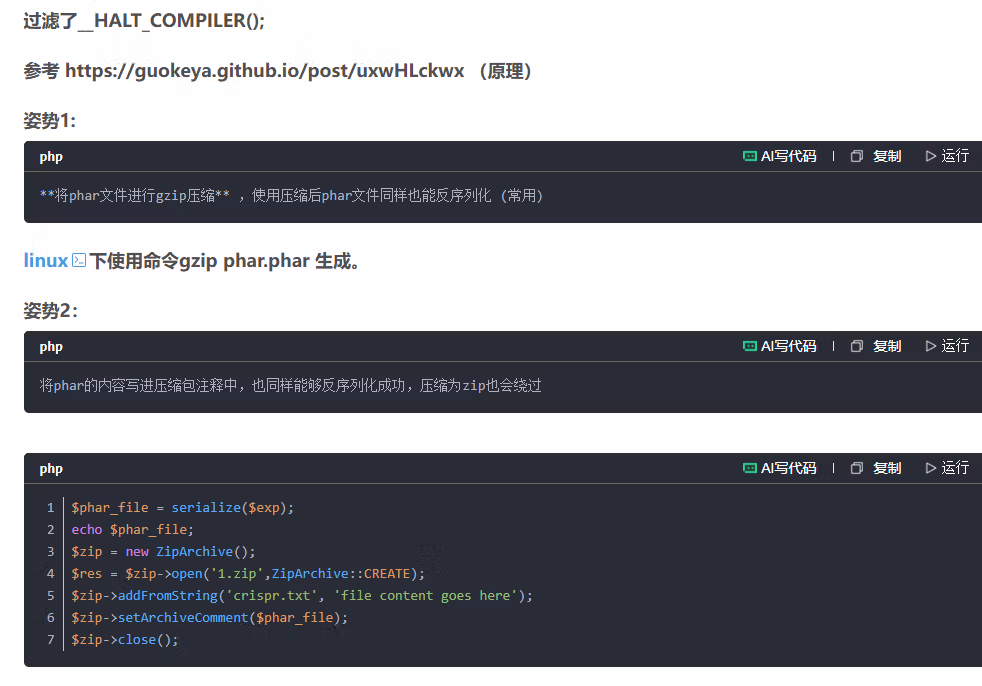Run the second php code block
The width and height of the screenshot is (982, 686).
(x=947, y=346)
